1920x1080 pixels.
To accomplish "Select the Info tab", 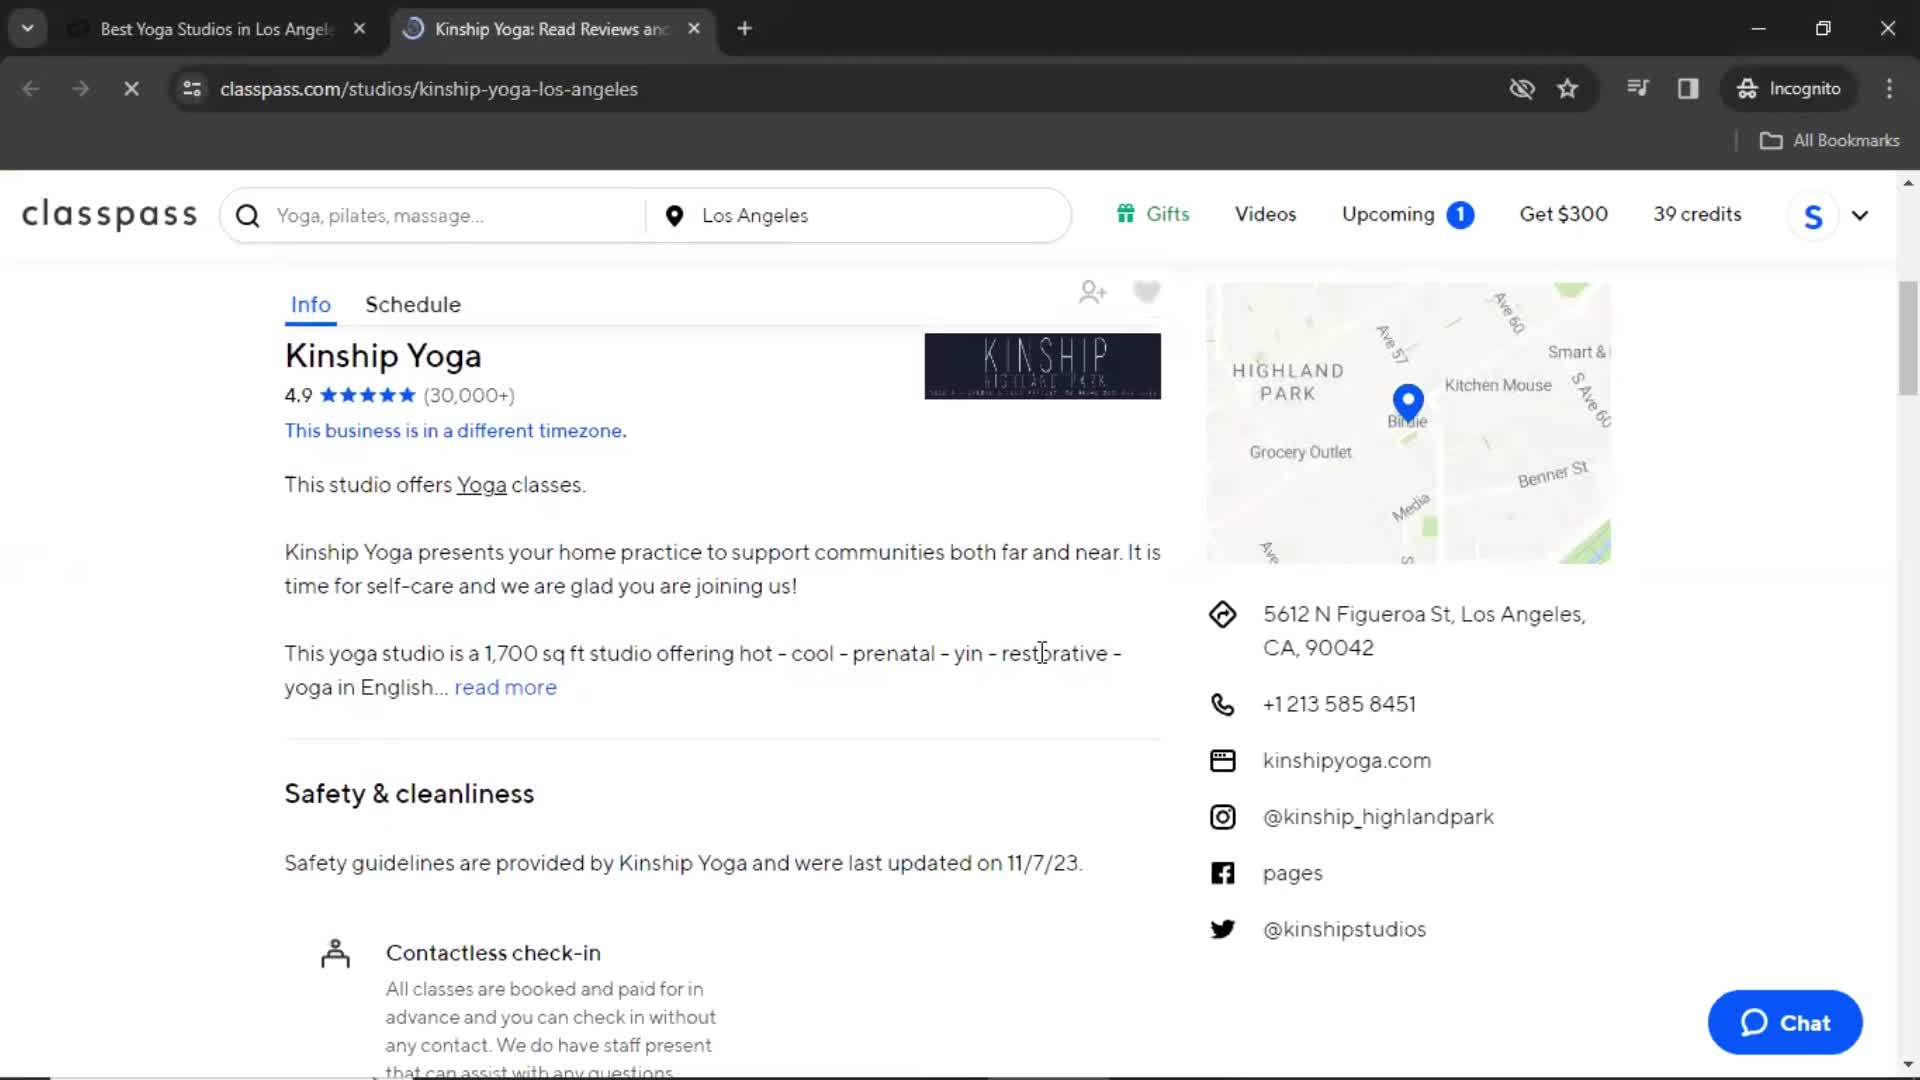I will click(x=311, y=305).
